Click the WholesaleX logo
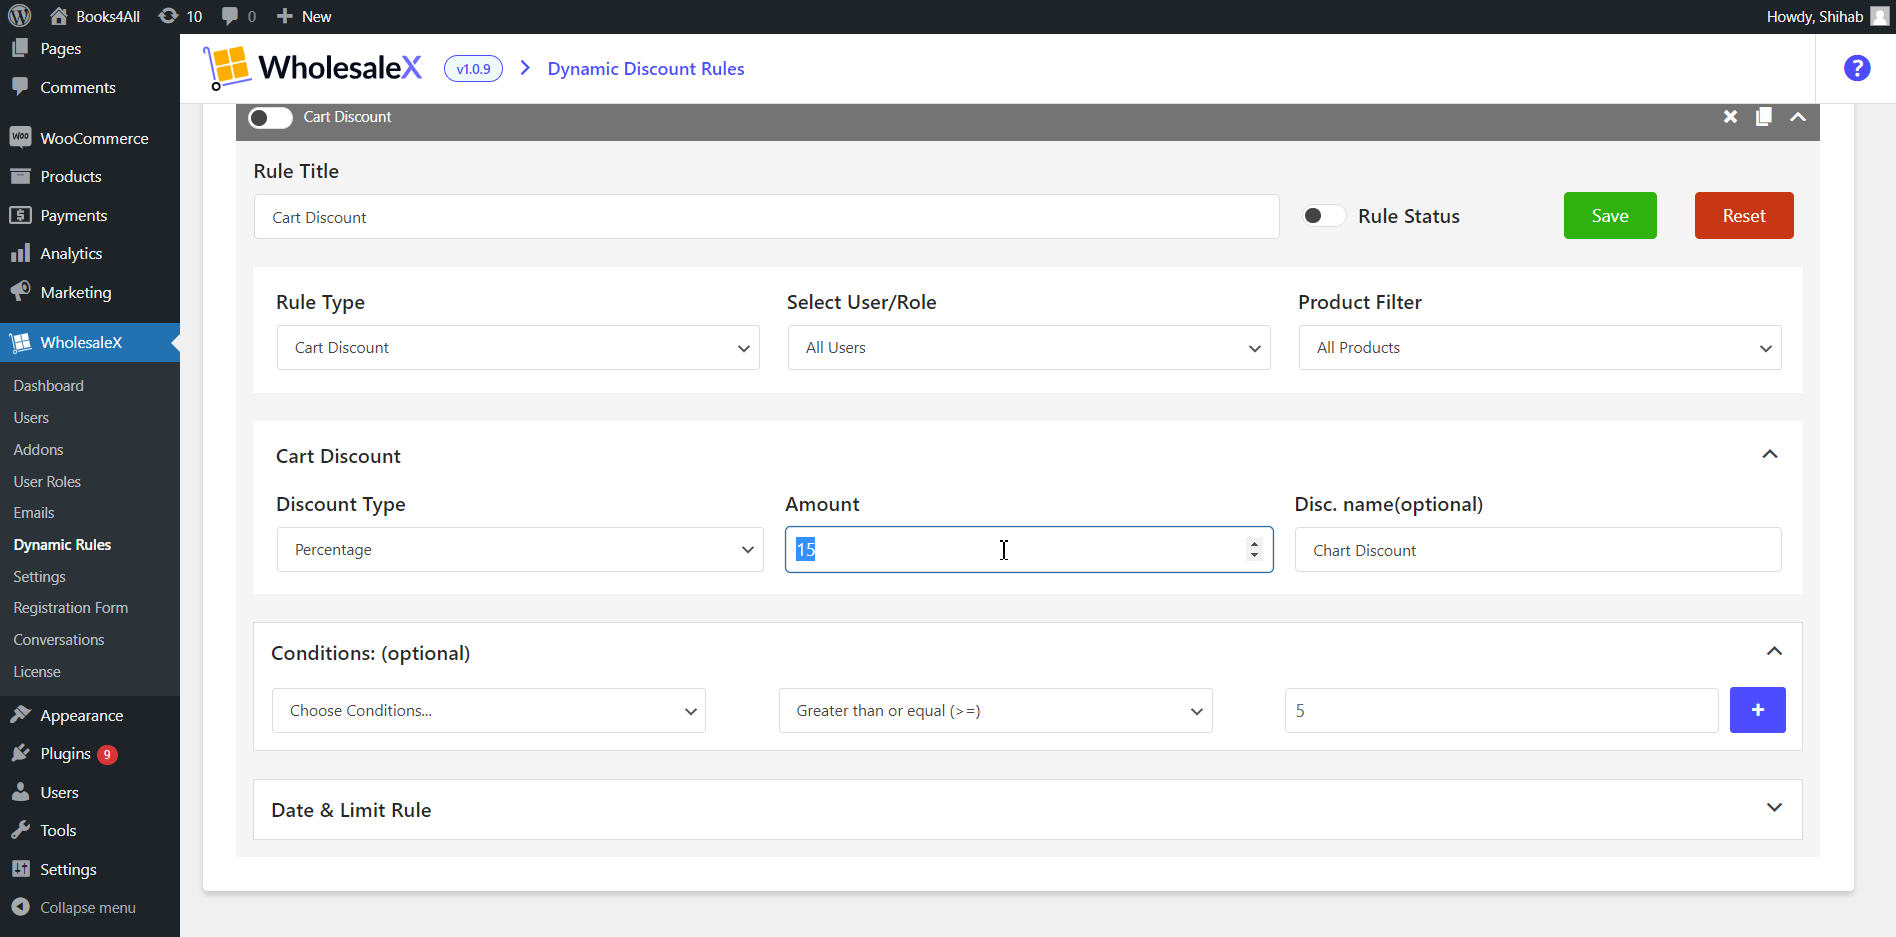1896x937 pixels. (313, 68)
